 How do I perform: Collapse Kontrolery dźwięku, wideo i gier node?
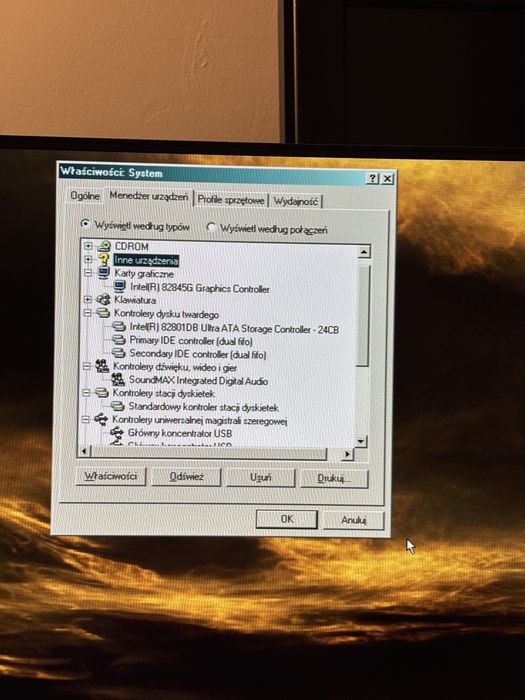pos(87,367)
